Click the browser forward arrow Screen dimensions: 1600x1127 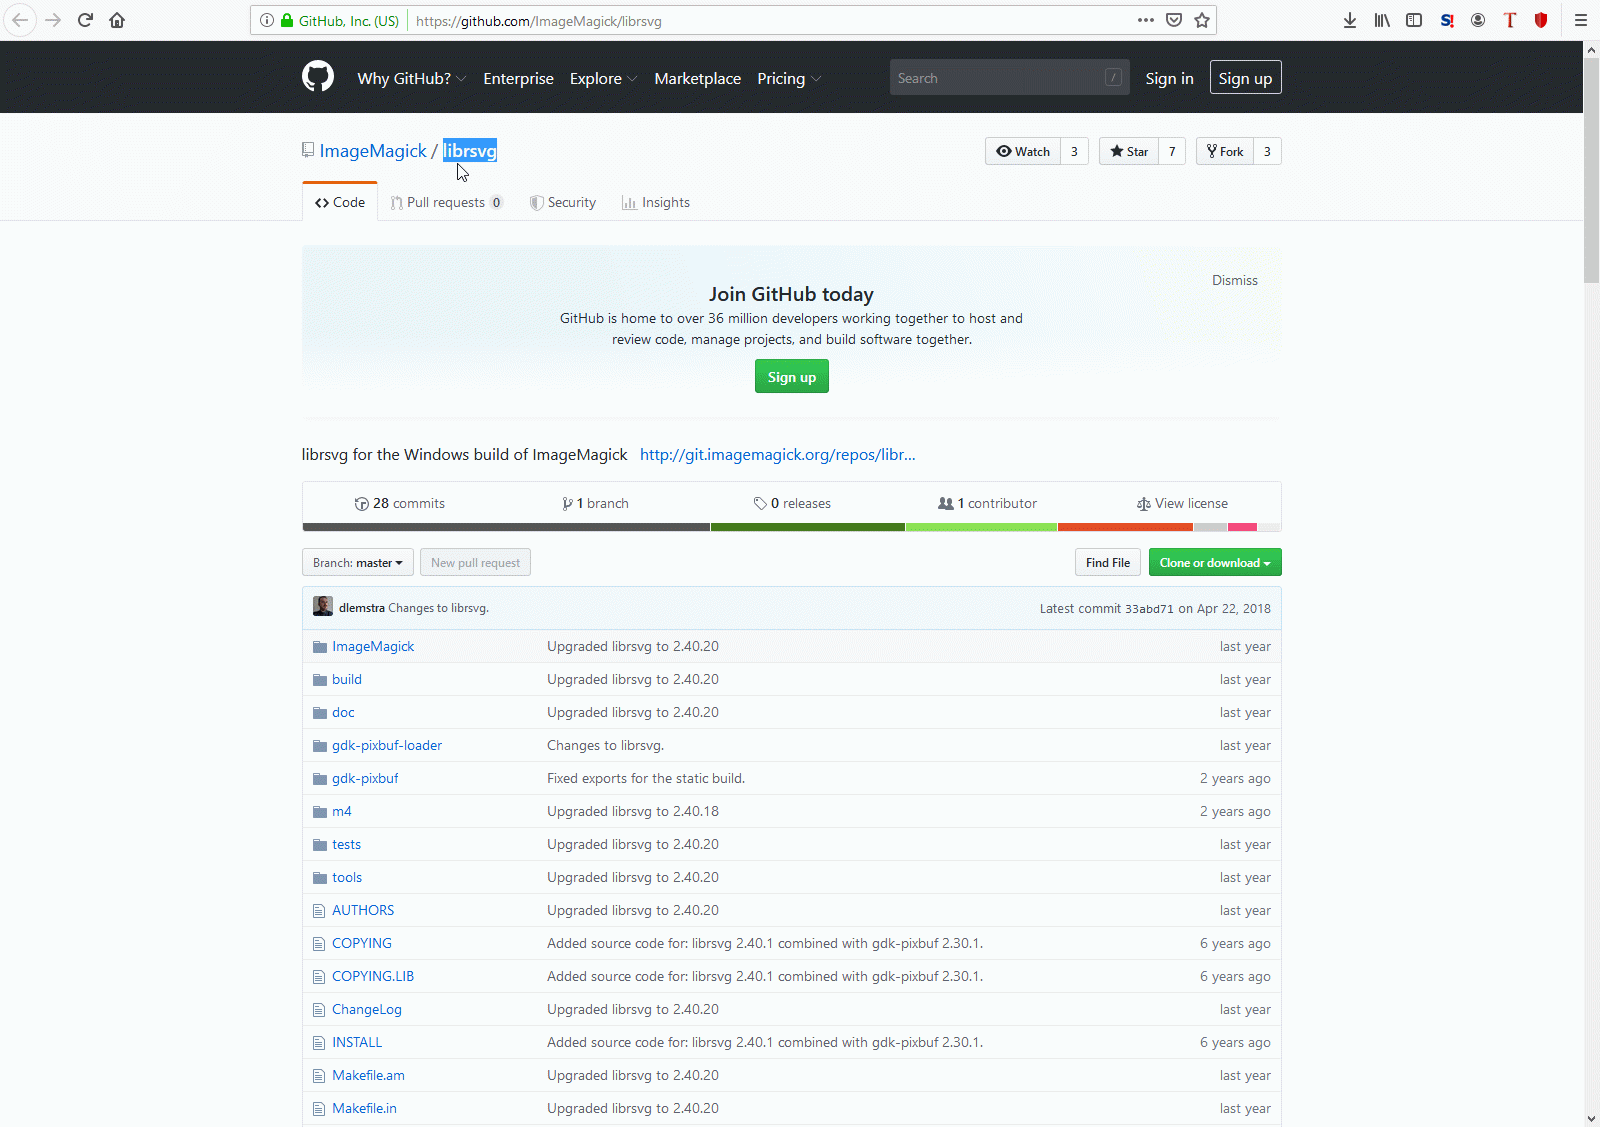[53, 20]
